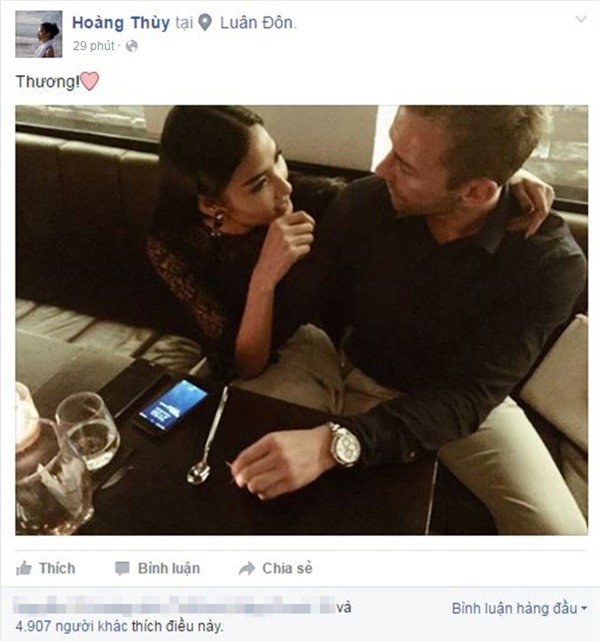Expand the Bình luận hàng đầu dropdown
This screenshot has height=641, width=600.
[x=519, y=608]
